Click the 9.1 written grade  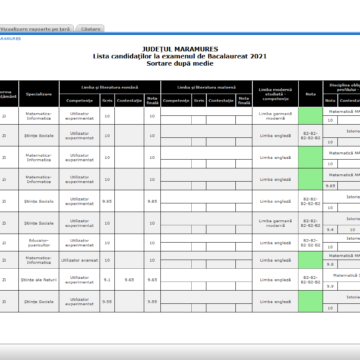pyautogui.click(x=107, y=280)
